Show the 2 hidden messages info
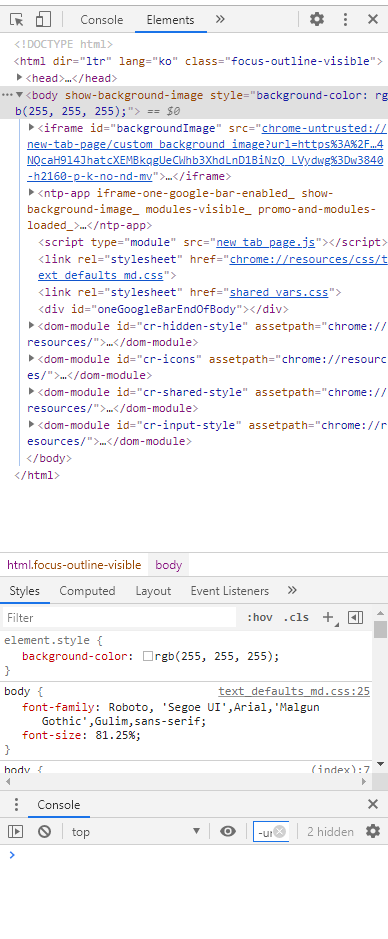This screenshot has height=939, width=388. [x=330, y=832]
